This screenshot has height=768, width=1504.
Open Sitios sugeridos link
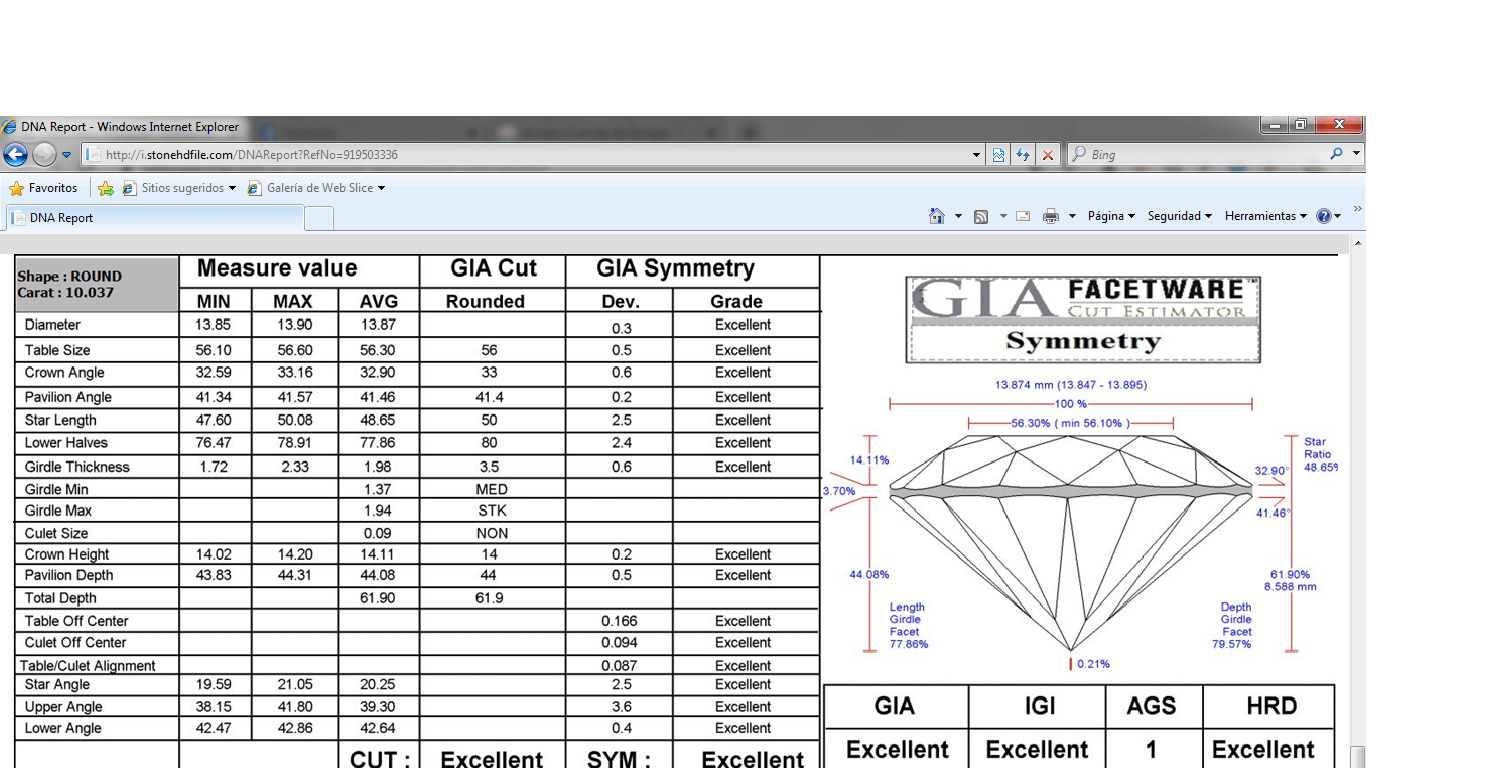(180, 188)
